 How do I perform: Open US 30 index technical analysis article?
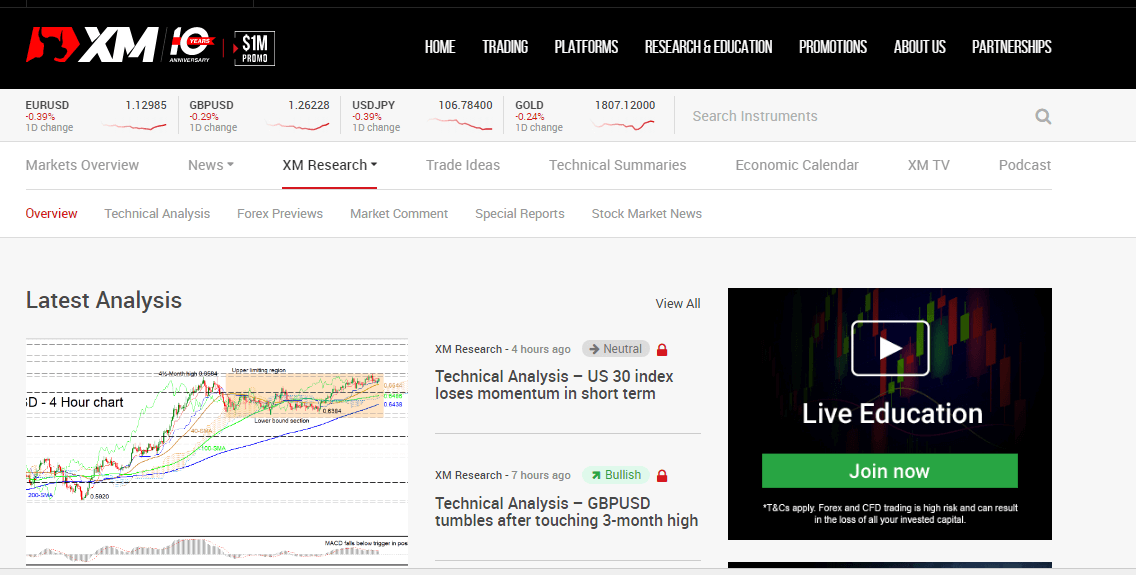point(554,385)
